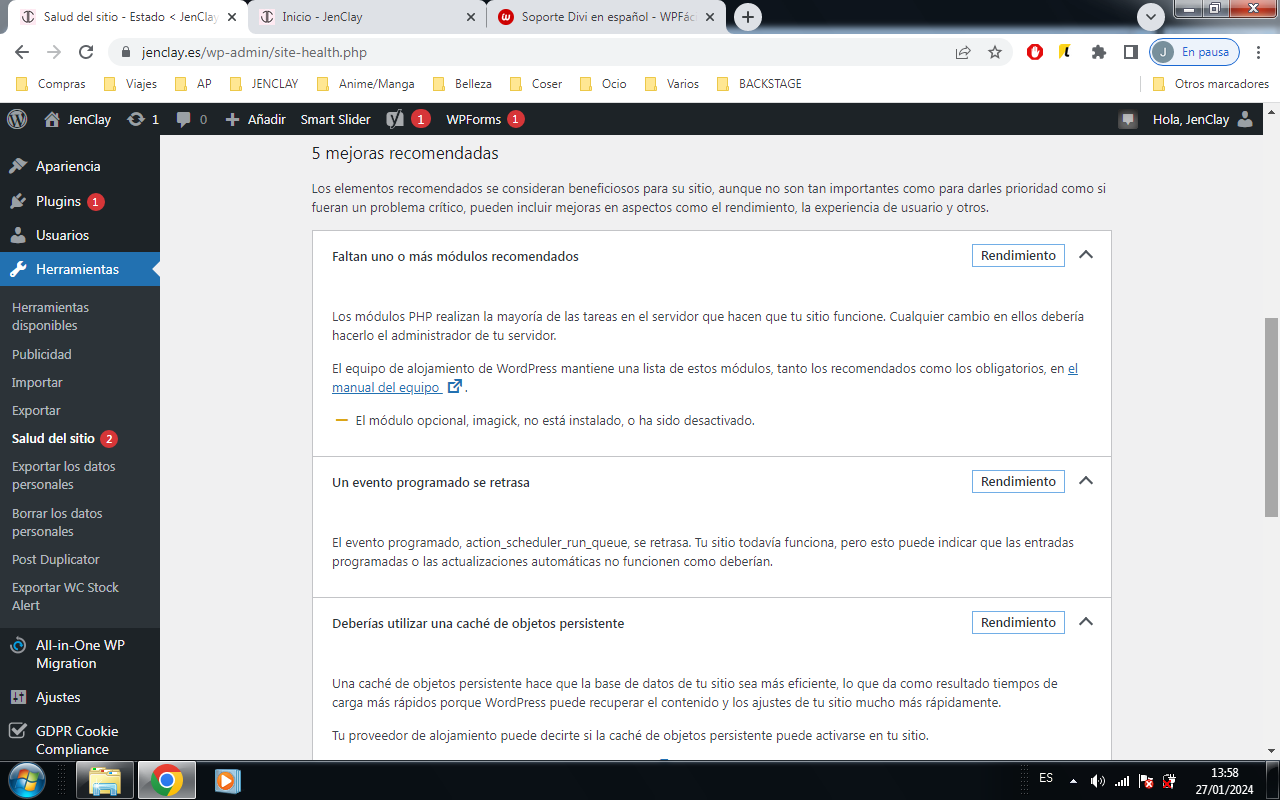
Task: Open Smart Slider in admin bar
Action: 335,119
